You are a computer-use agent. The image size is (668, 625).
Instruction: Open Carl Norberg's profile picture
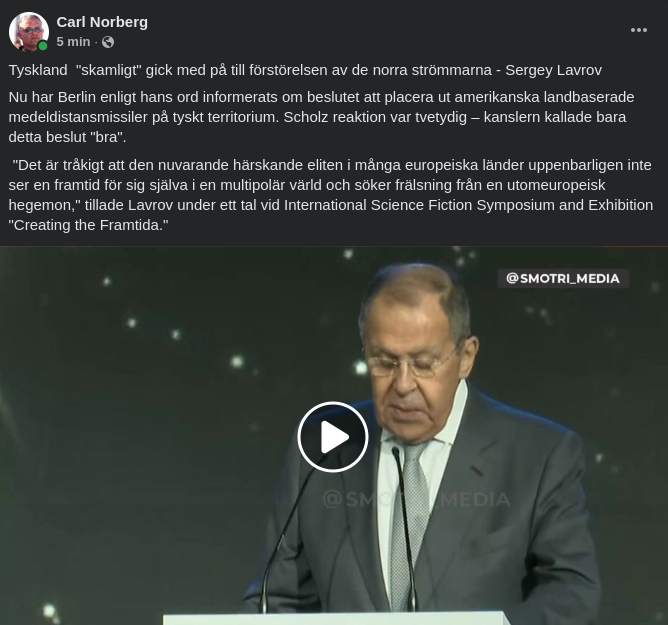coord(29,32)
